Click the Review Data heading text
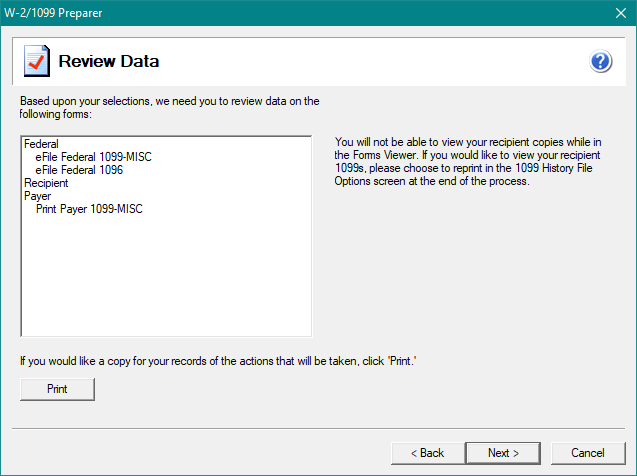Screen dimensions: 637x476 [109, 62]
